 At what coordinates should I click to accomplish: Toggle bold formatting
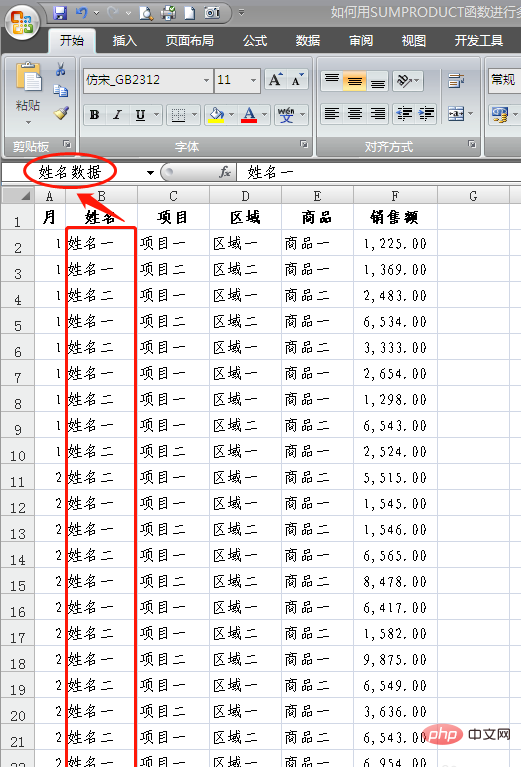coord(94,115)
